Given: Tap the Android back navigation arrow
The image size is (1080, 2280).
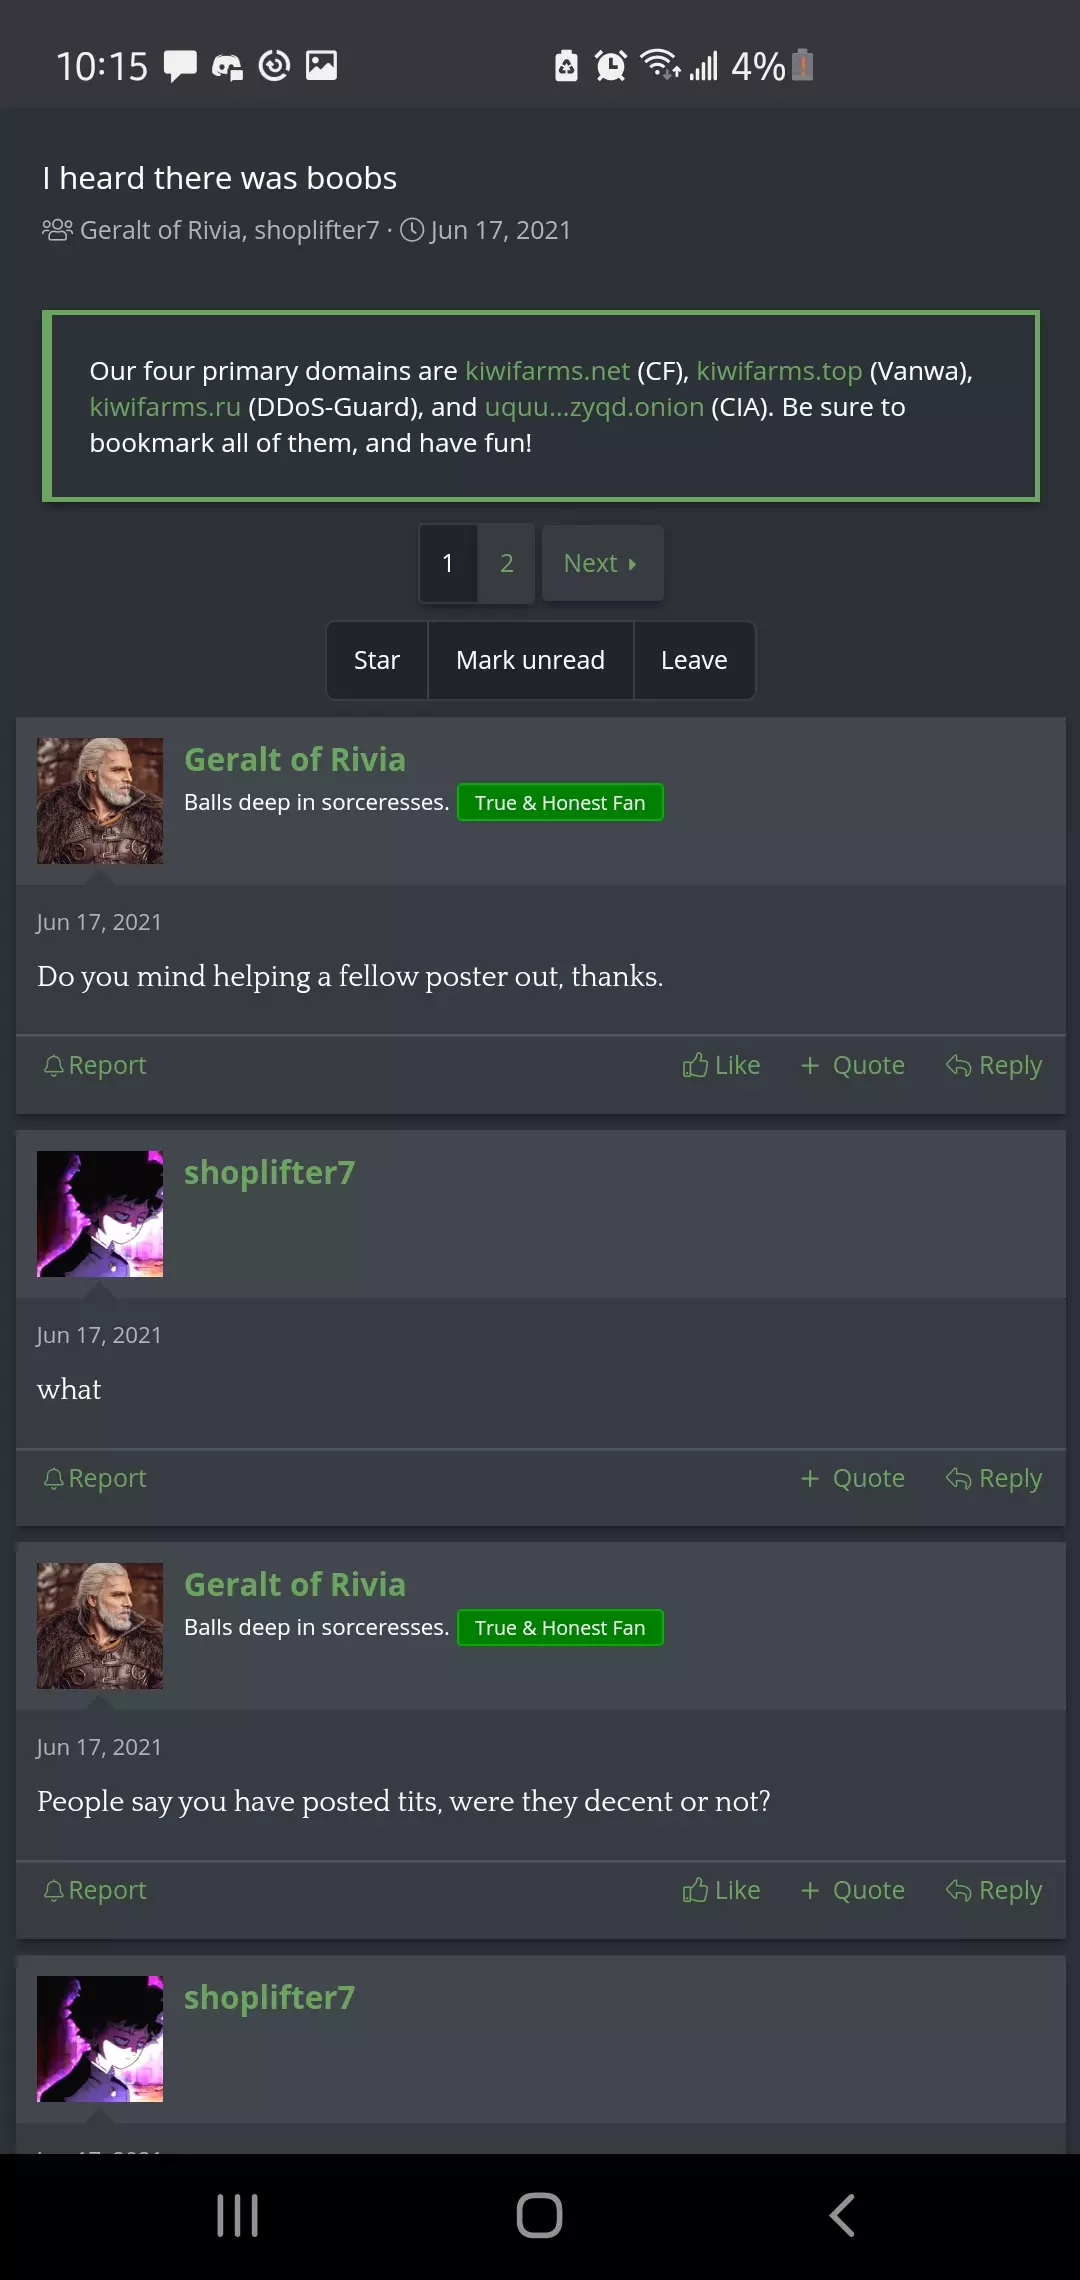Looking at the screenshot, I should click(x=842, y=2215).
